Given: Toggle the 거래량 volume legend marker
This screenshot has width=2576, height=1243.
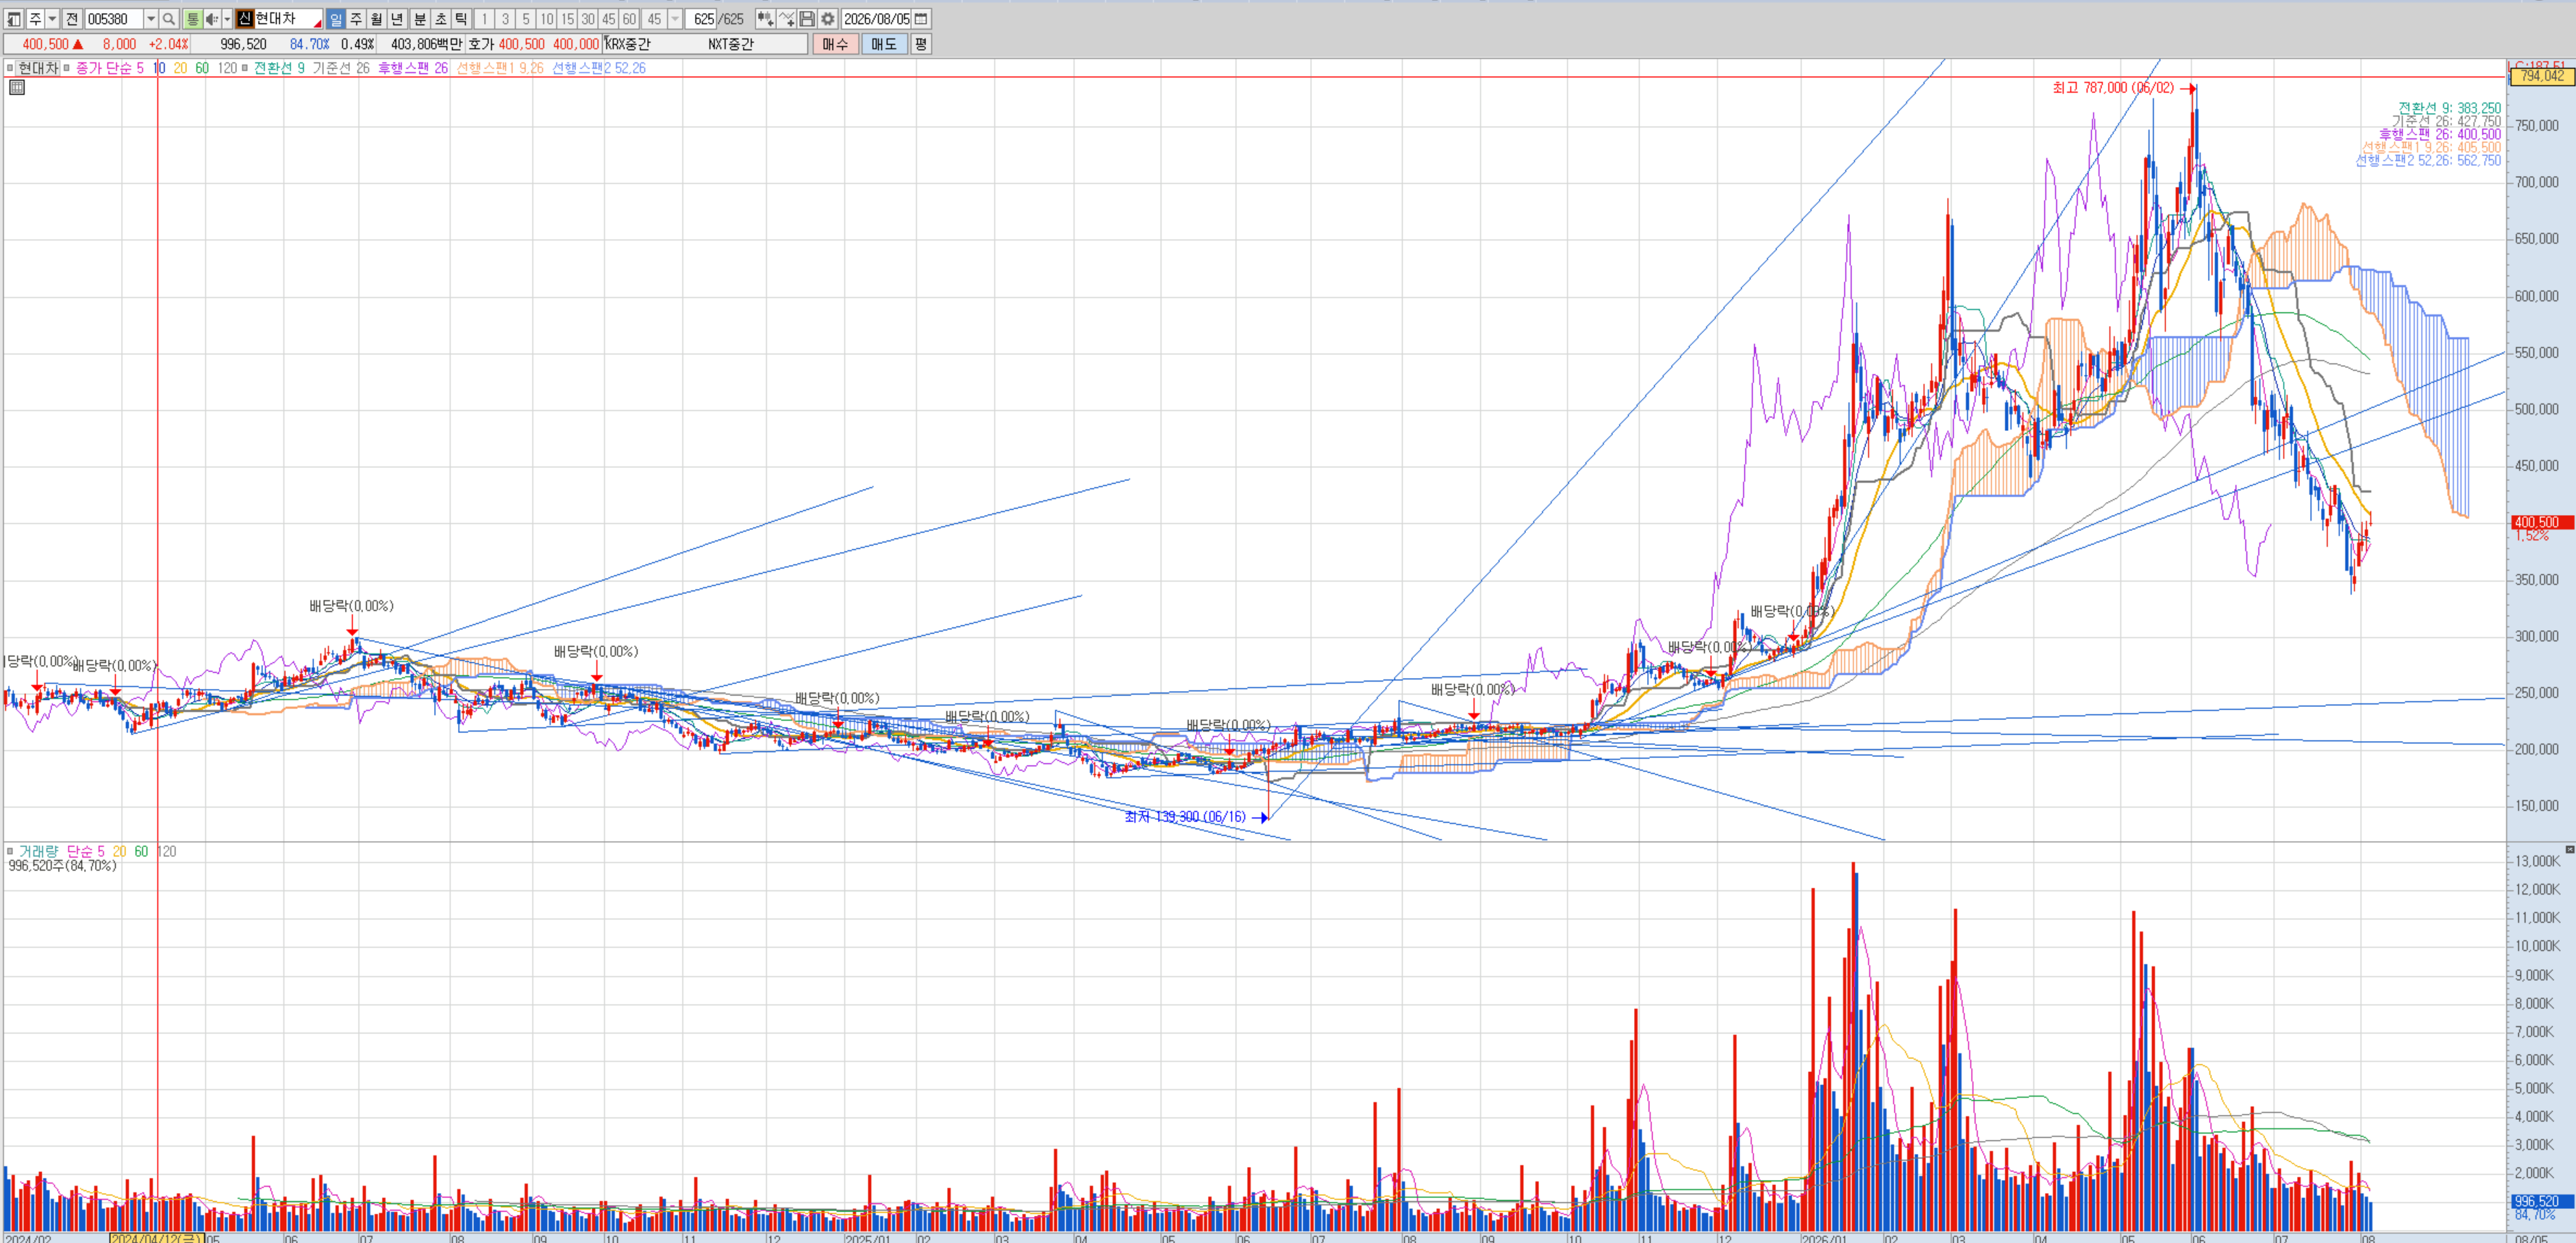Looking at the screenshot, I should (10, 851).
